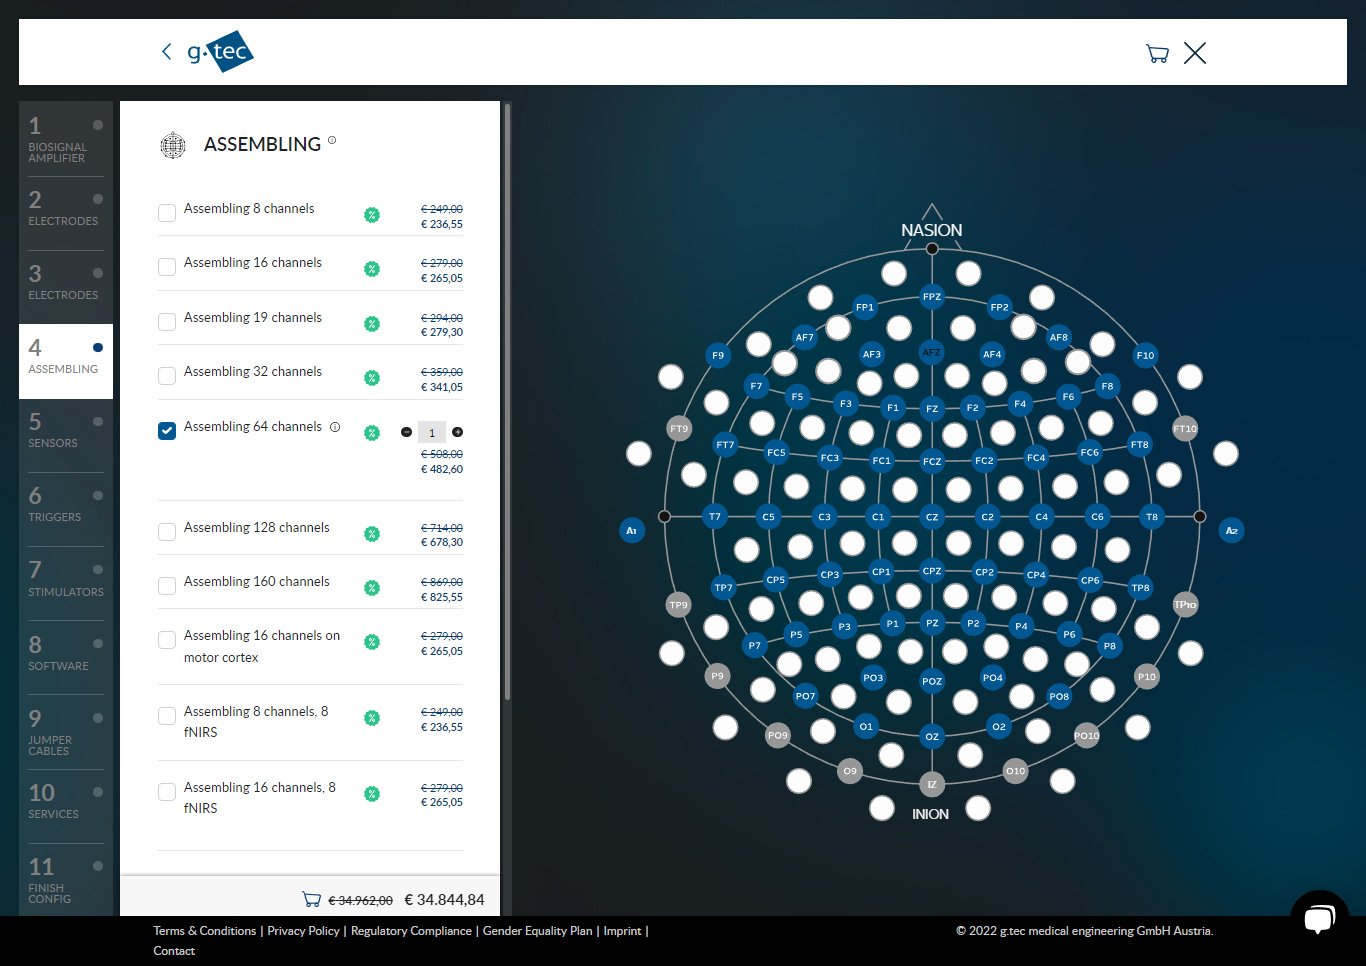Open Terms & Conditions link
This screenshot has height=966, width=1366.
(x=205, y=931)
